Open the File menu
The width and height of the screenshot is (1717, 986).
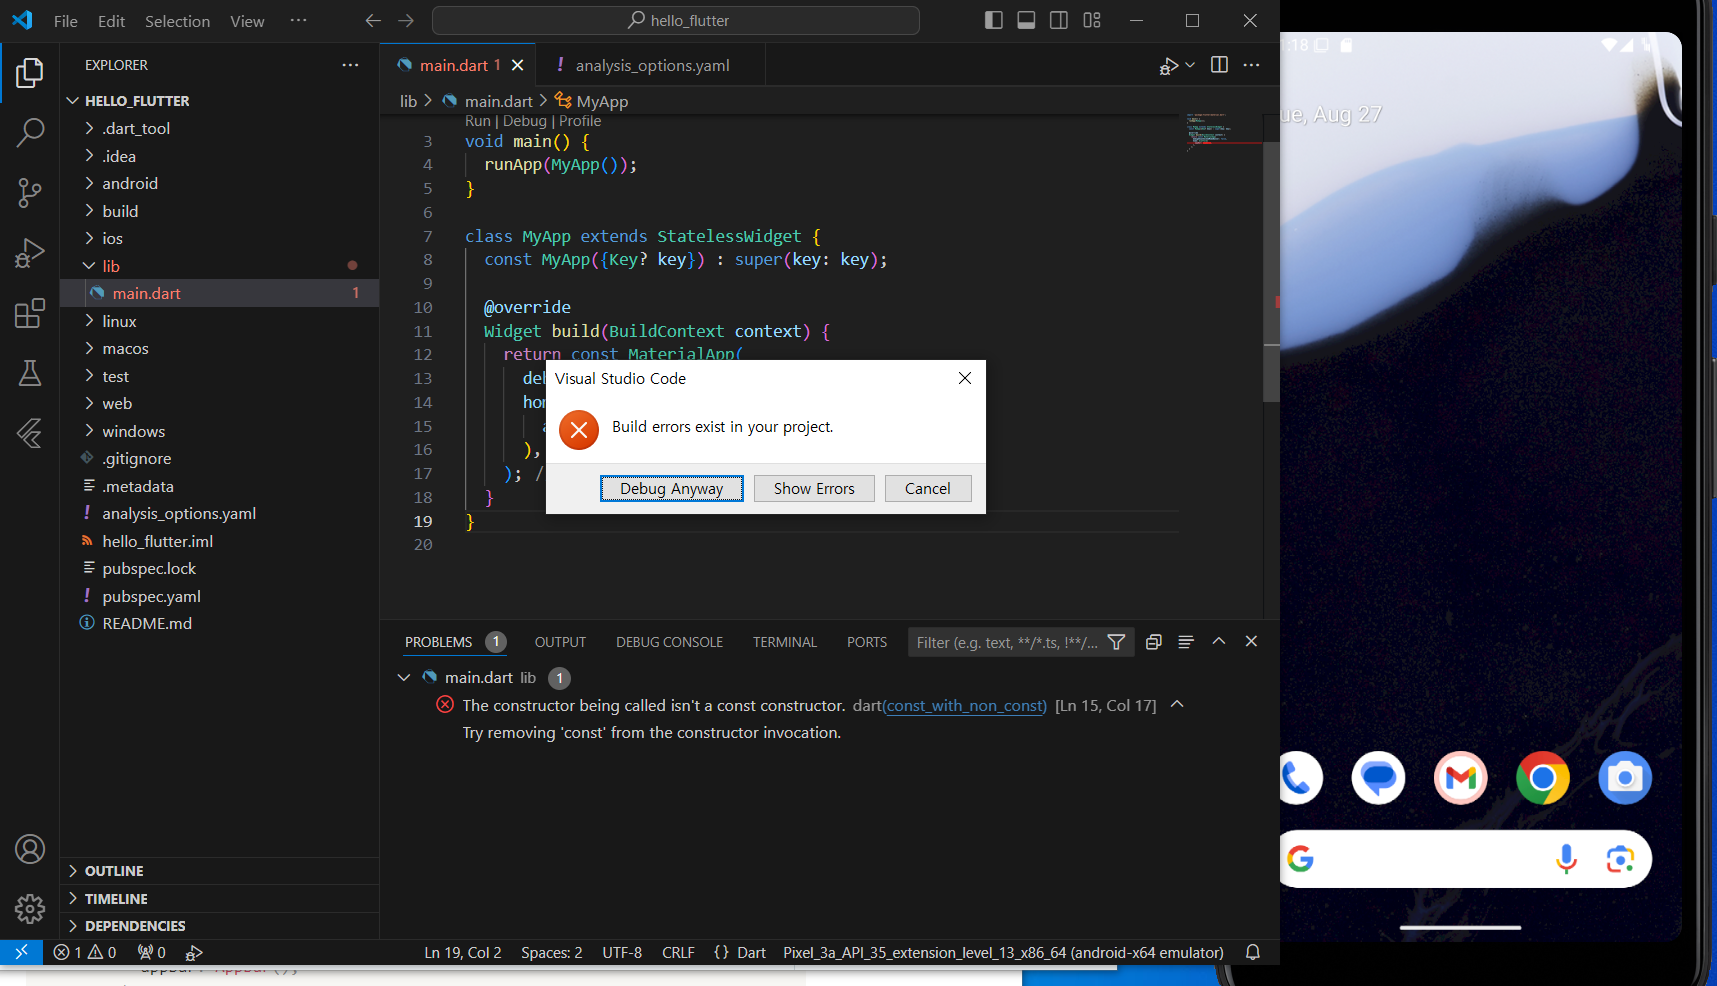(66, 21)
